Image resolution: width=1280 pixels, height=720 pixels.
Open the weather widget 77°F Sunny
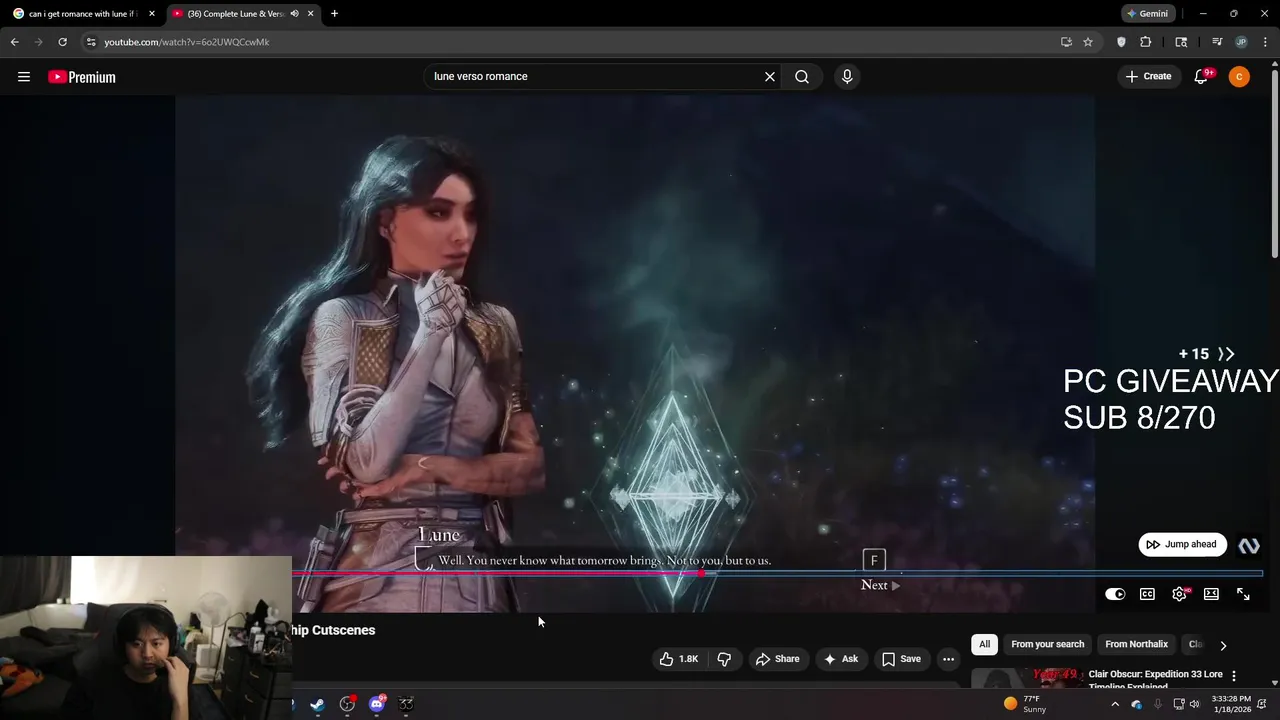click(x=1027, y=704)
